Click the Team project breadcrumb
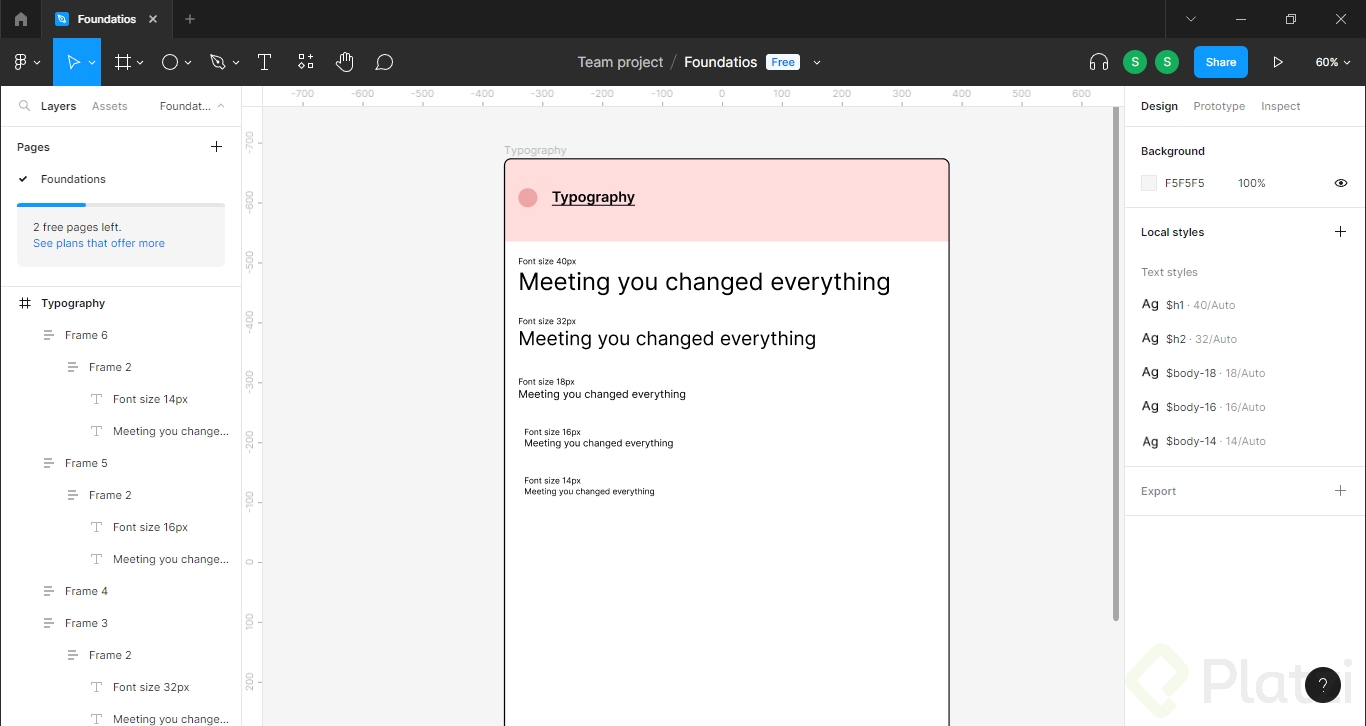The width and height of the screenshot is (1366, 726). [620, 62]
